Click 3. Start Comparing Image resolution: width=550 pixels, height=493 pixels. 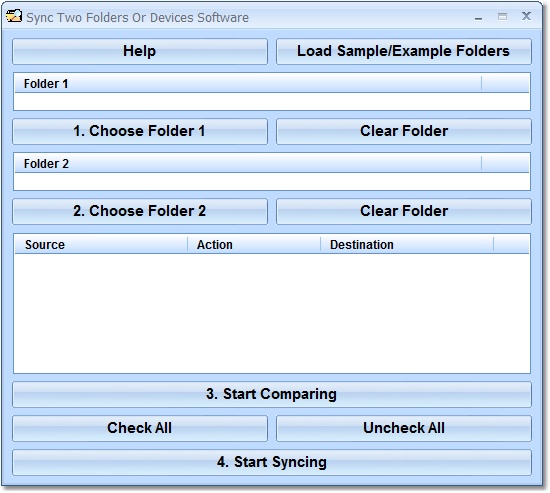pos(272,394)
